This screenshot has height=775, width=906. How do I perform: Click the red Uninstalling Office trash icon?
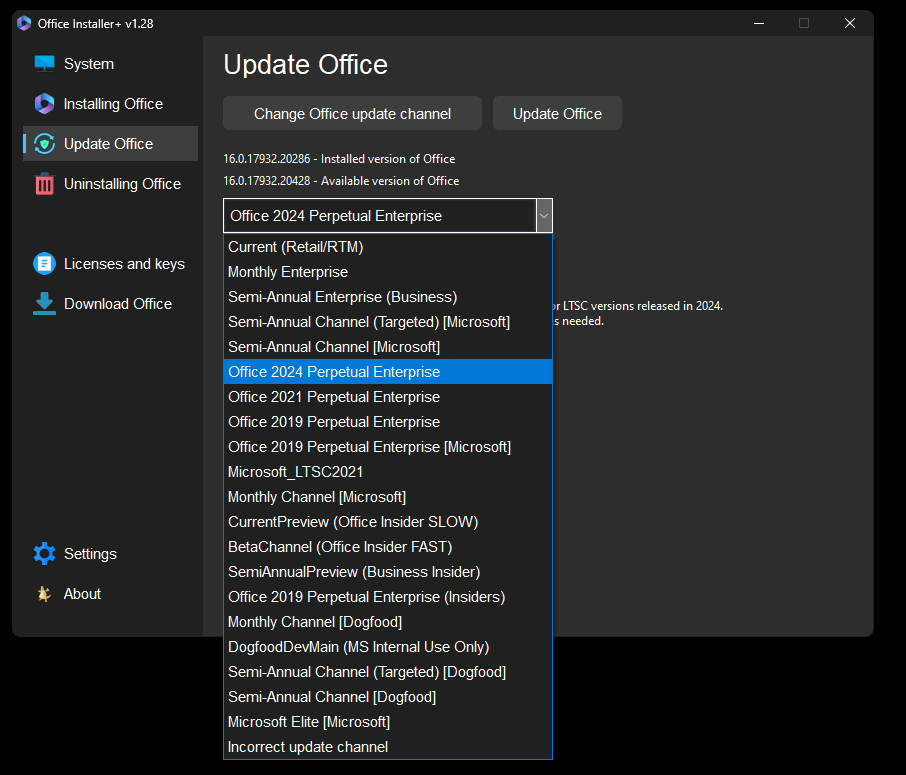pyautogui.click(x=44, y=184)
